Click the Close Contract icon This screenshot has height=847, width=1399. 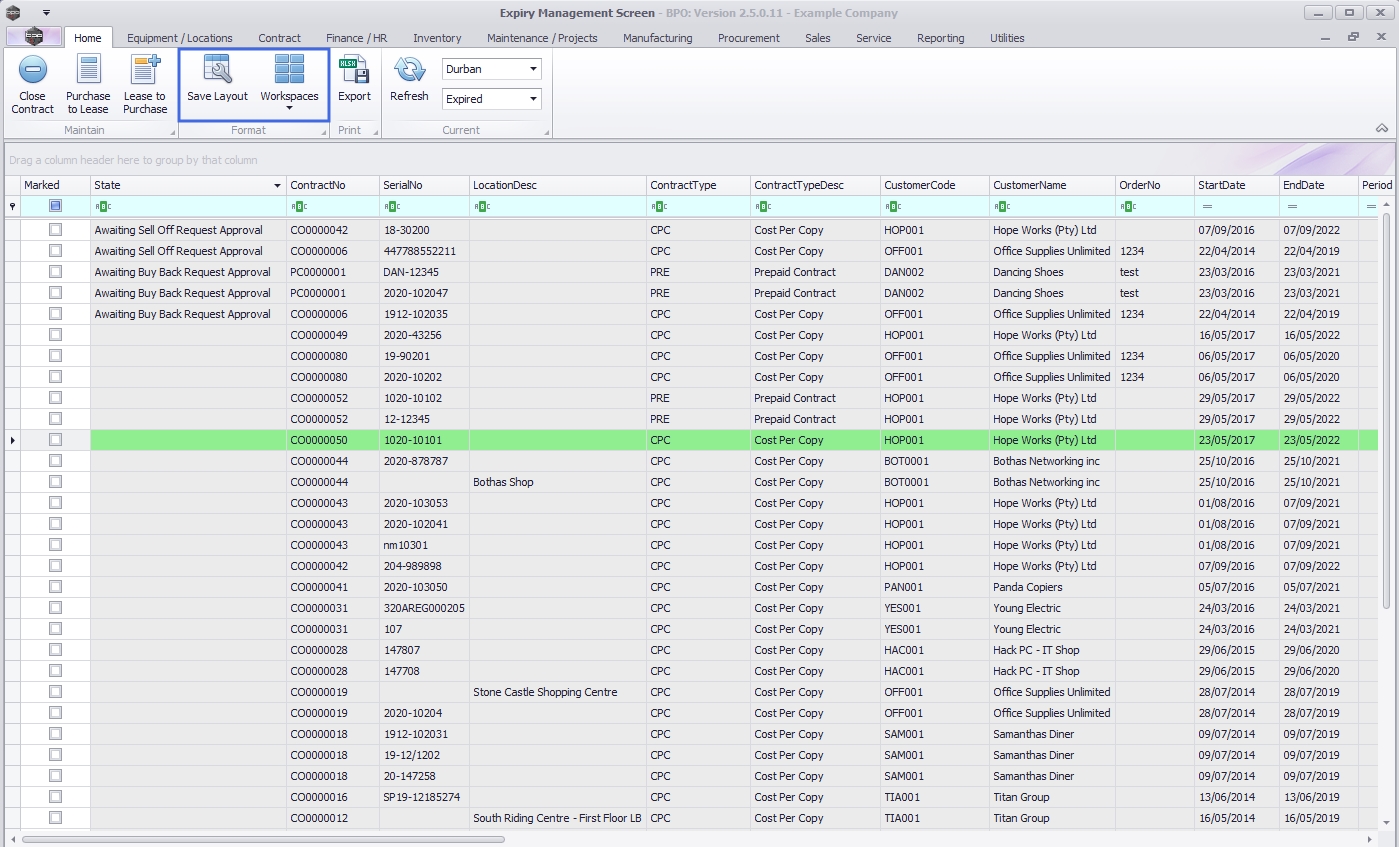click(33, 71)
